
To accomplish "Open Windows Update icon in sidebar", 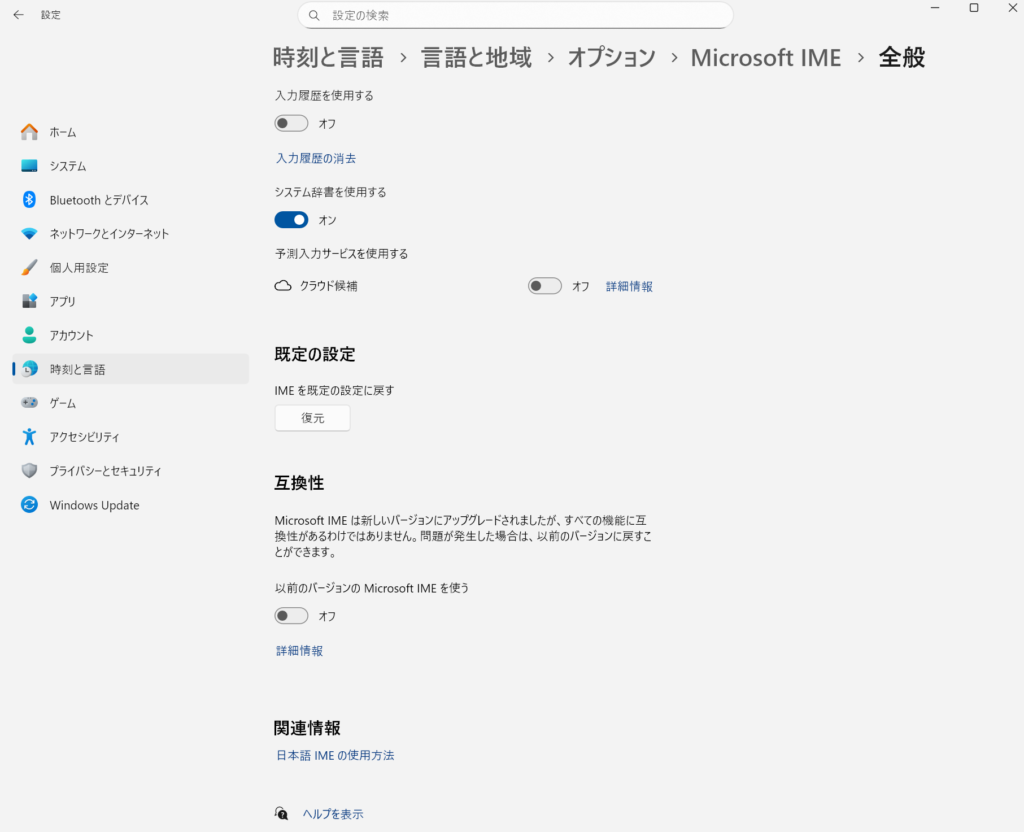I will (29, 505).
